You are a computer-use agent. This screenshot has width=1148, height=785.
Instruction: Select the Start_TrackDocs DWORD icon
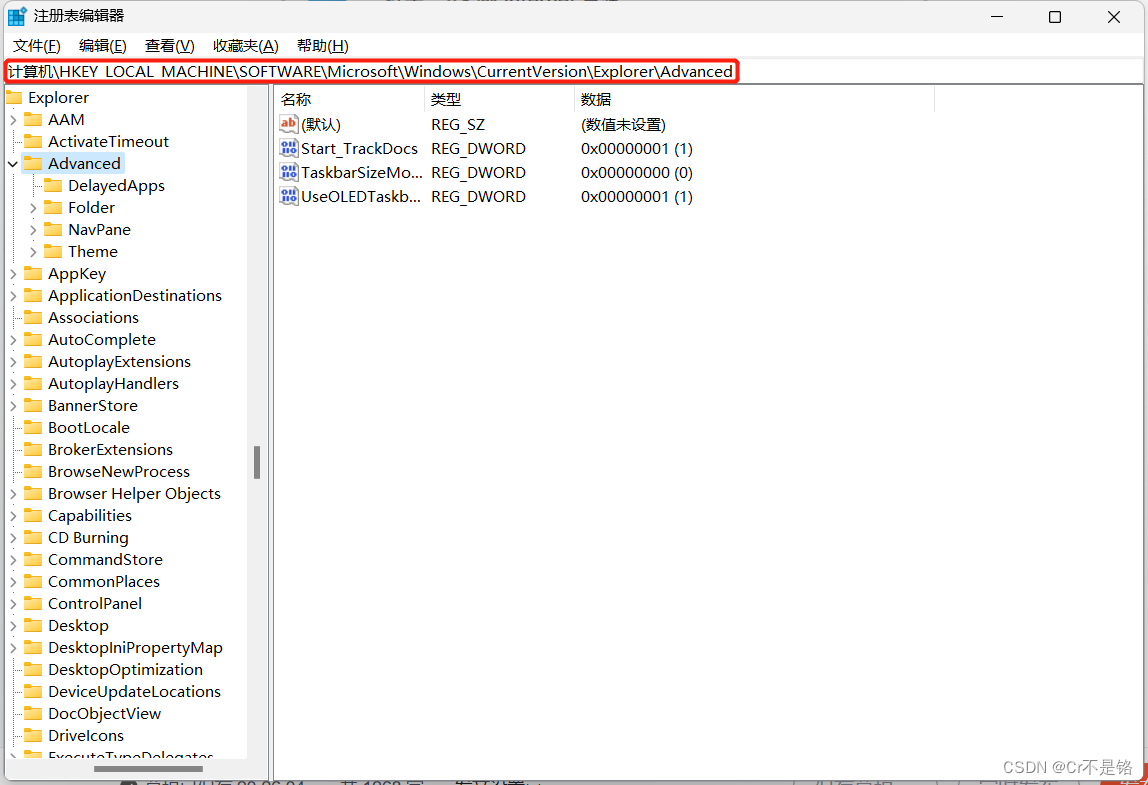288,149
